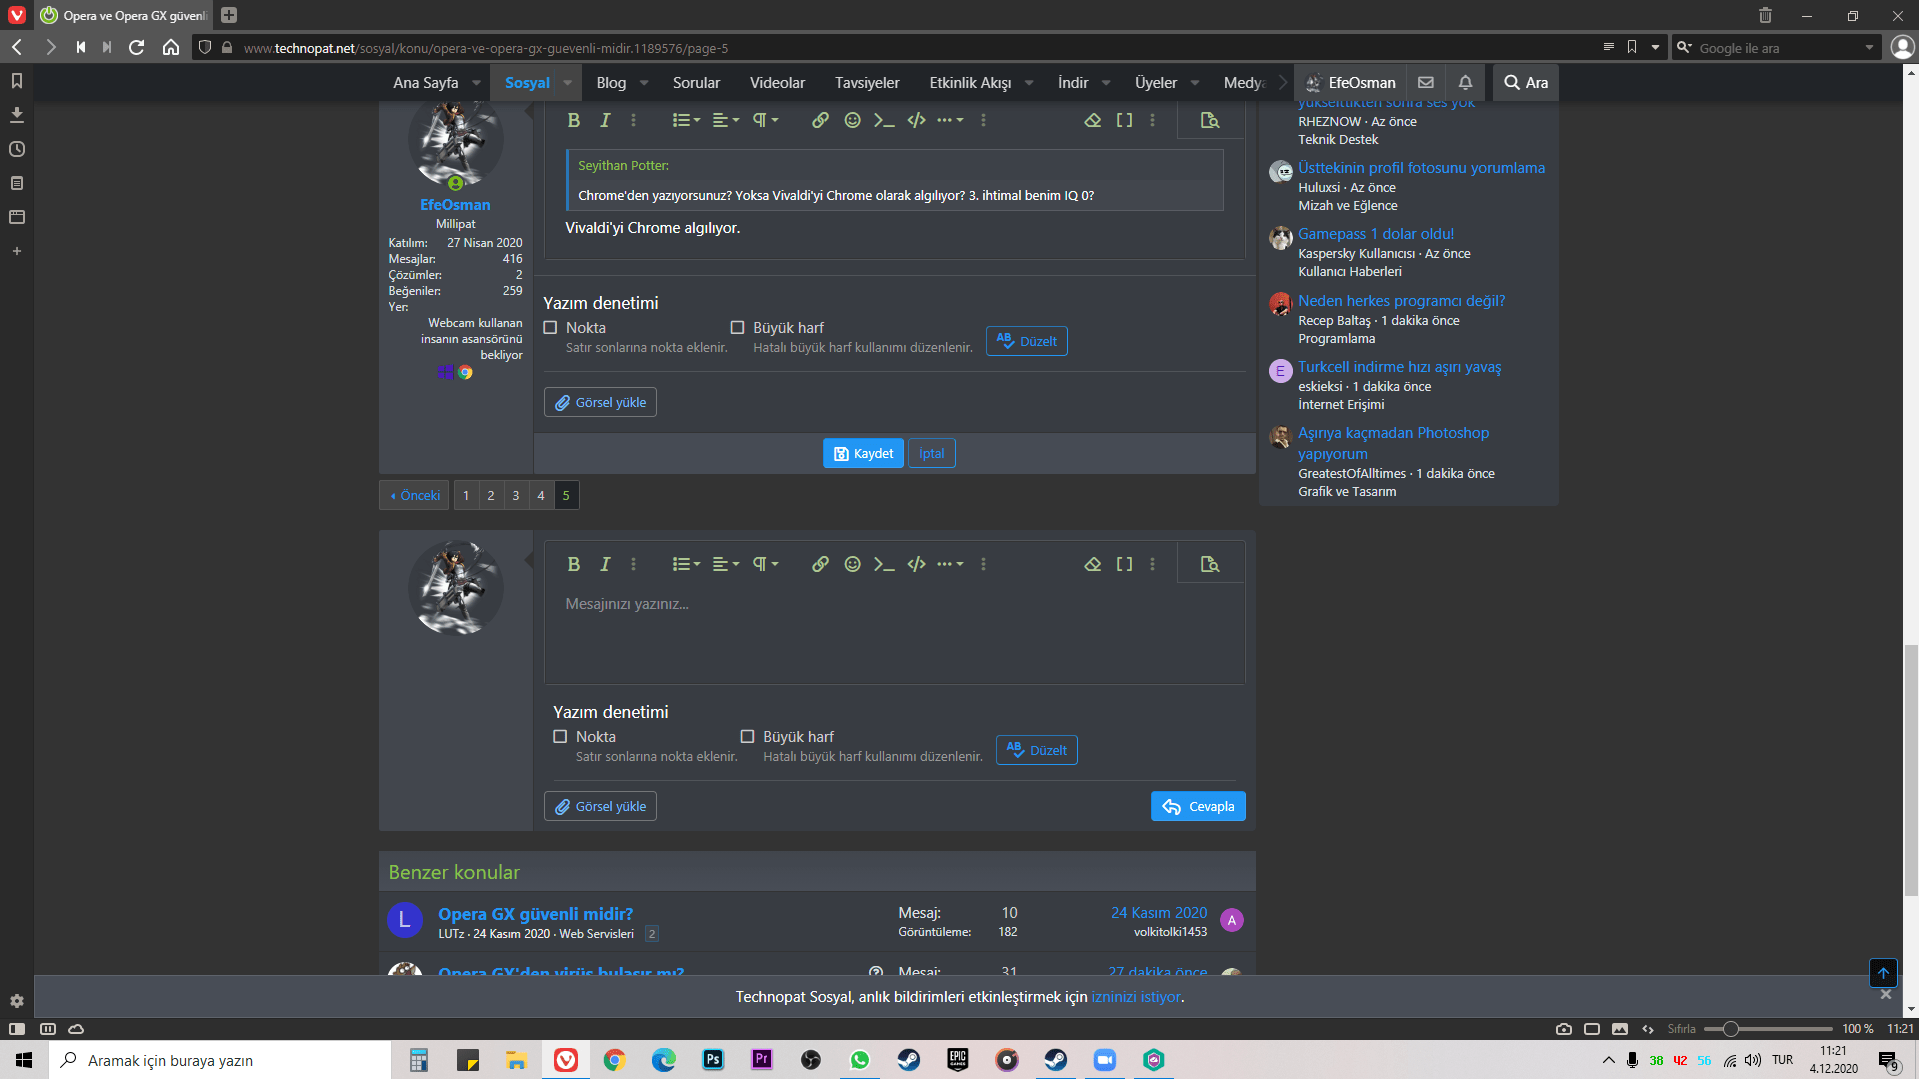The image size is (1919, 1079).
Task: Reload the current page
Action: (137, 47)
